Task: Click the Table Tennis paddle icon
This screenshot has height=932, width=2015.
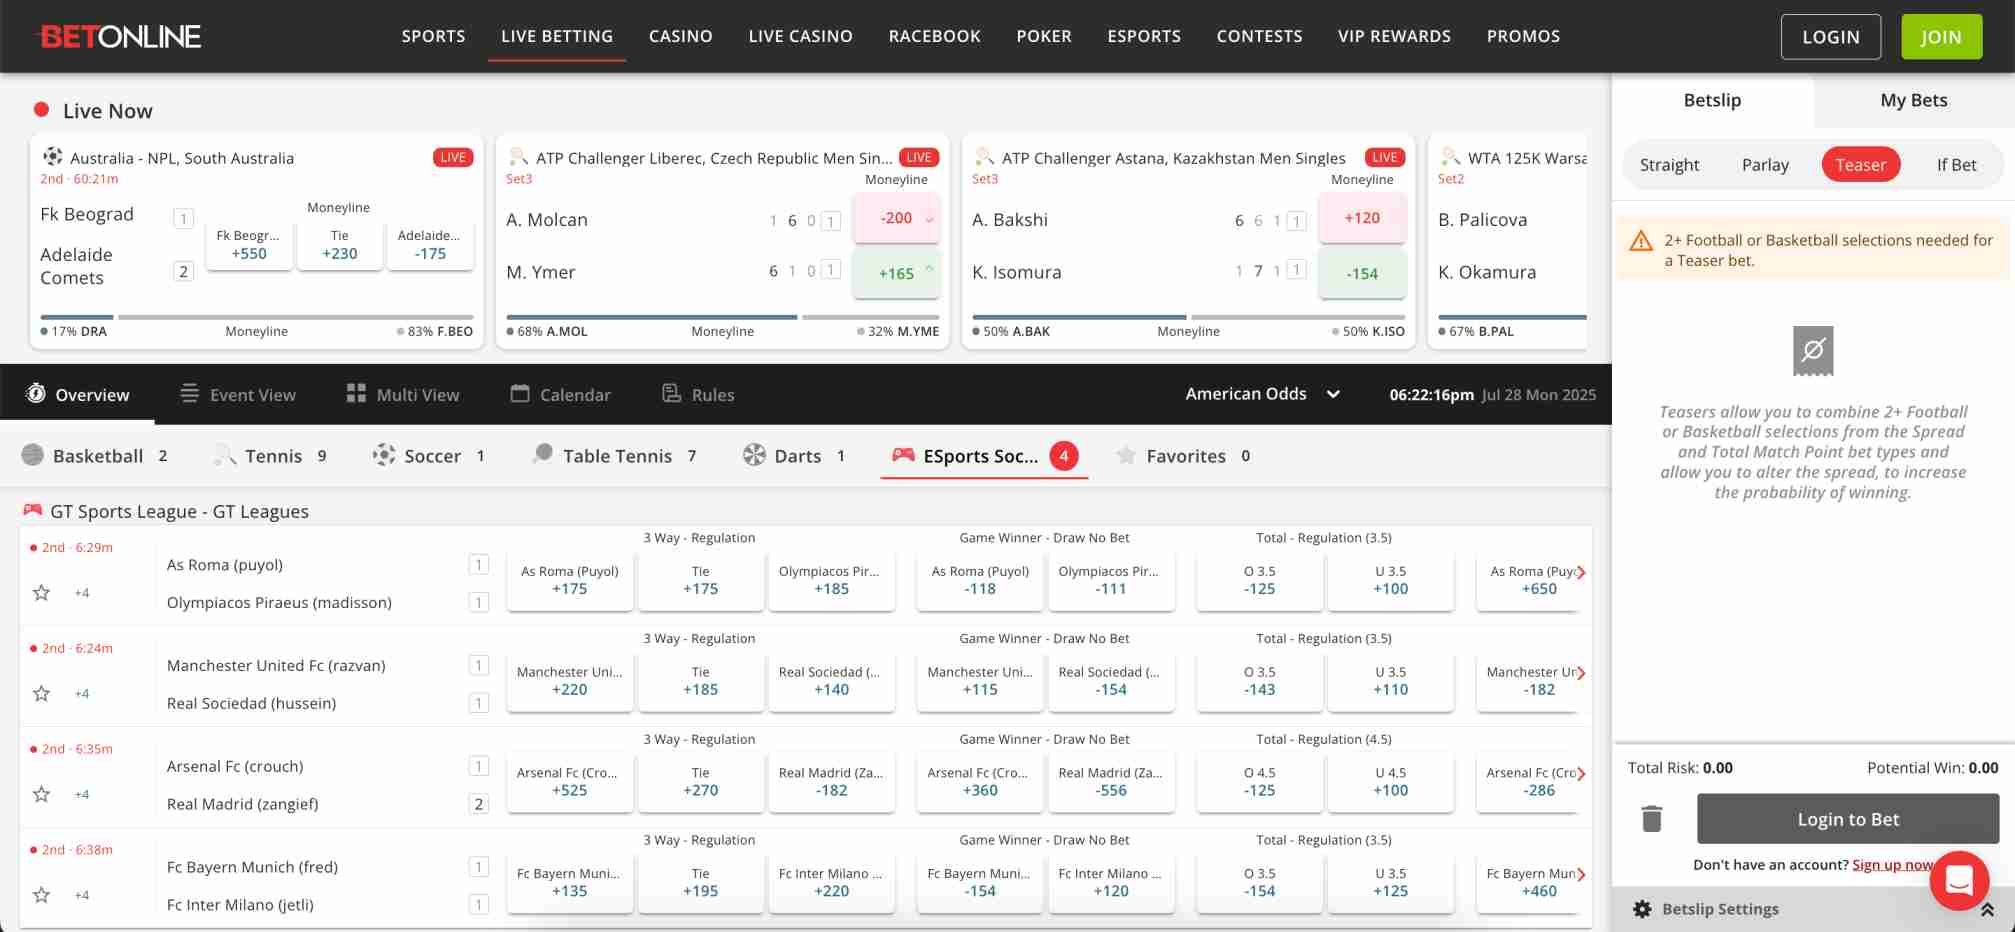Action: tap(543, 455)
